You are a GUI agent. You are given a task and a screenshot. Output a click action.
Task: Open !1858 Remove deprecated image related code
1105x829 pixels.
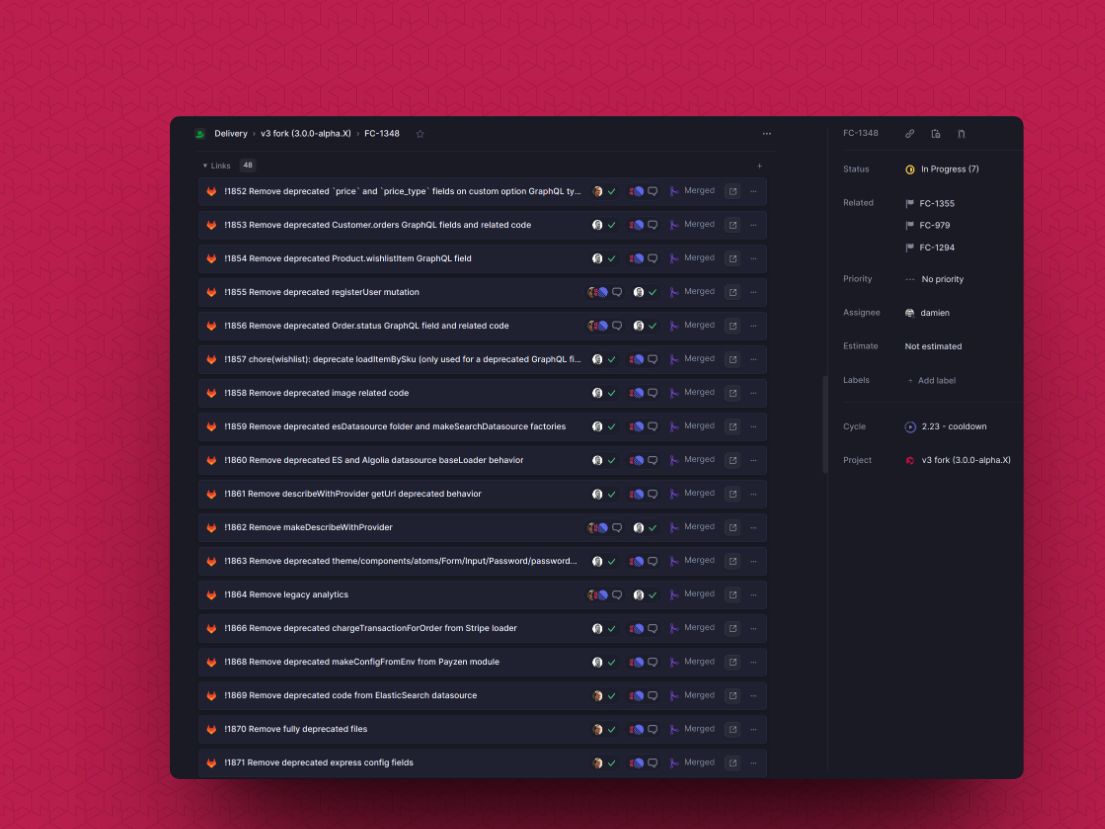click(x=316, y=393)
